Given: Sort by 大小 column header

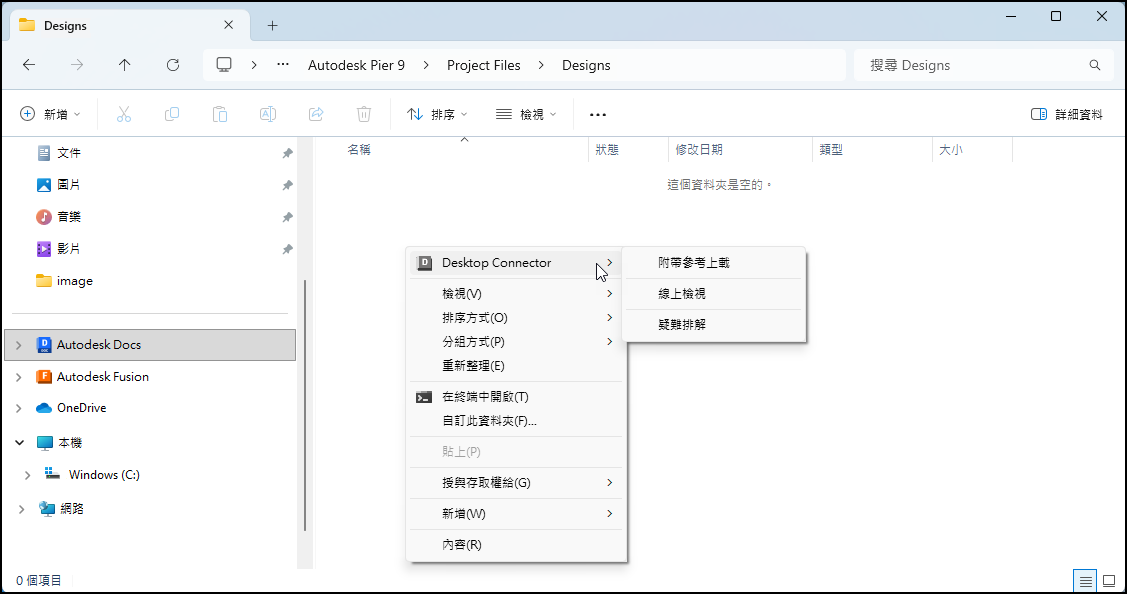Looking at the screenshot, I should click(972, 150).
